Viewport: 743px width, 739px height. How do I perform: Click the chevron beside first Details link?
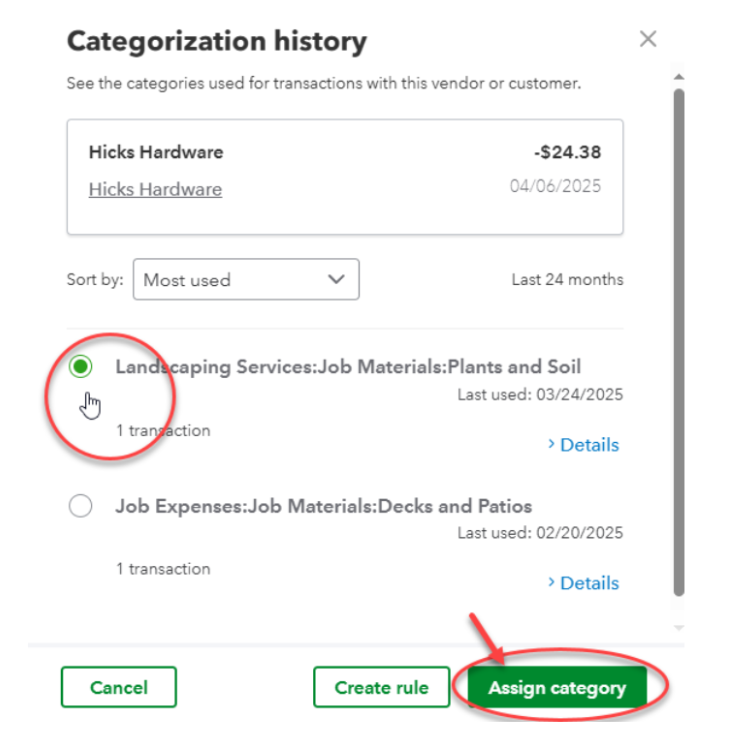click(x=551, y=444)
